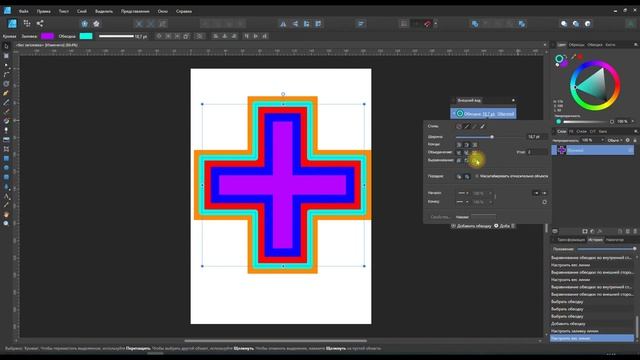Select the Place Image tool
Viewport: 640px width, 360px height.
tap(6, 140)
